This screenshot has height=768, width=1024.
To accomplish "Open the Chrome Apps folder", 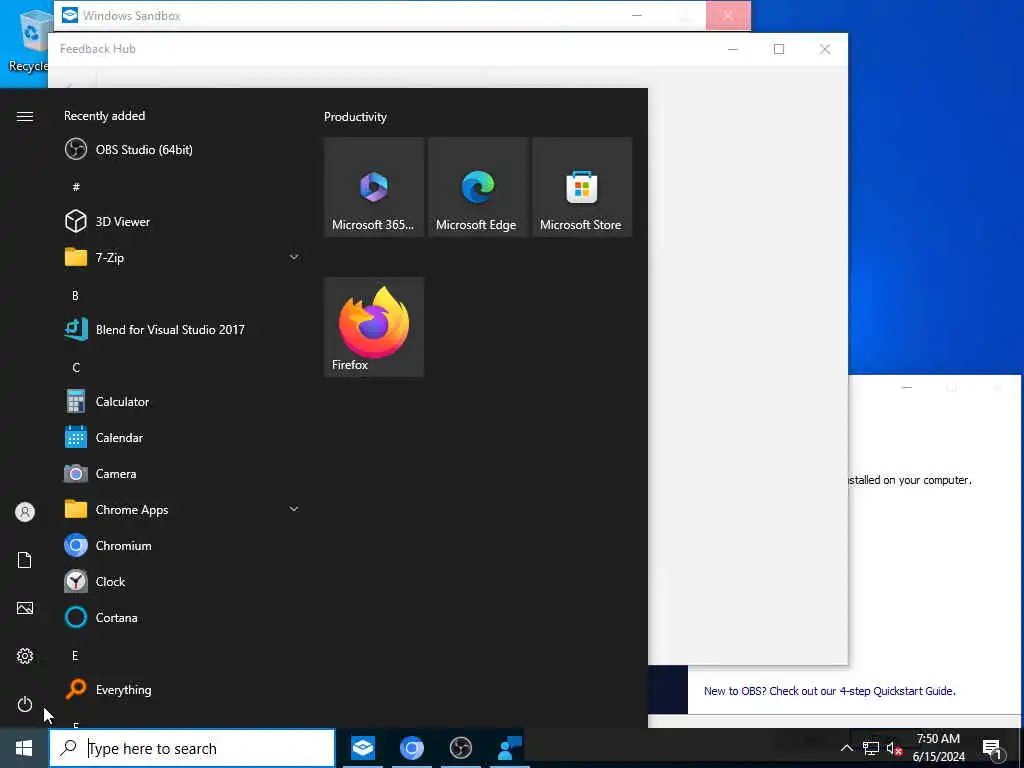I will pyautogui.click(x=182, y=509).
